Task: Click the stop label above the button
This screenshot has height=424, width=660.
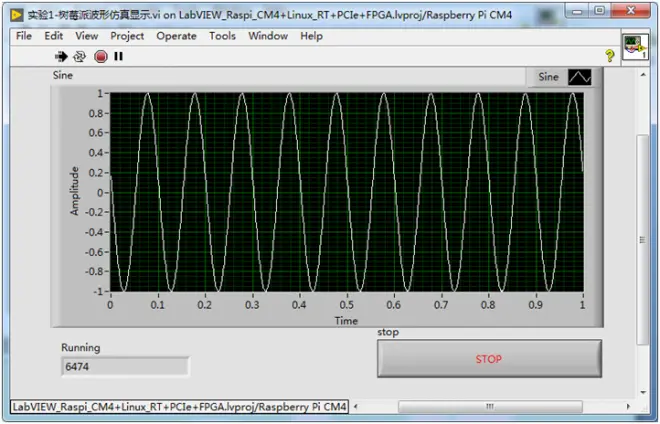Action: click(x=388, y=332)
